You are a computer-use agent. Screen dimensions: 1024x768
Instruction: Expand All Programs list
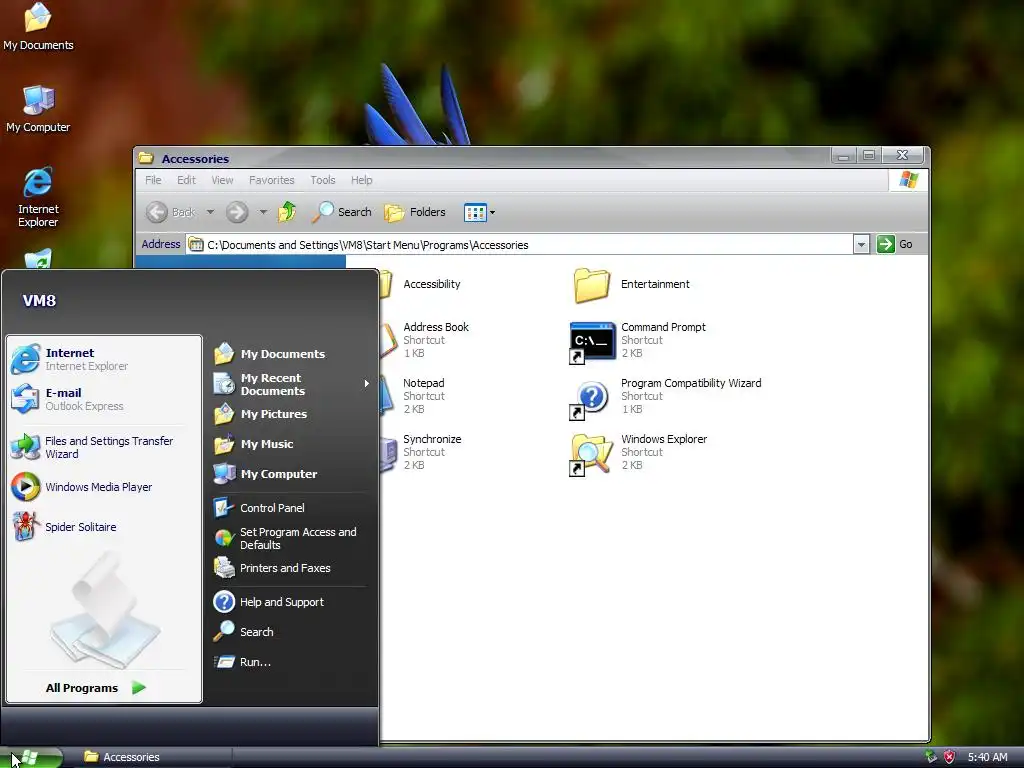pos(95,688)
